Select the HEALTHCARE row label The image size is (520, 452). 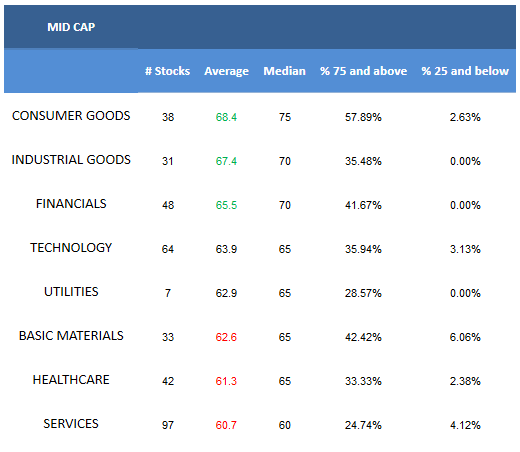(71, 380)
